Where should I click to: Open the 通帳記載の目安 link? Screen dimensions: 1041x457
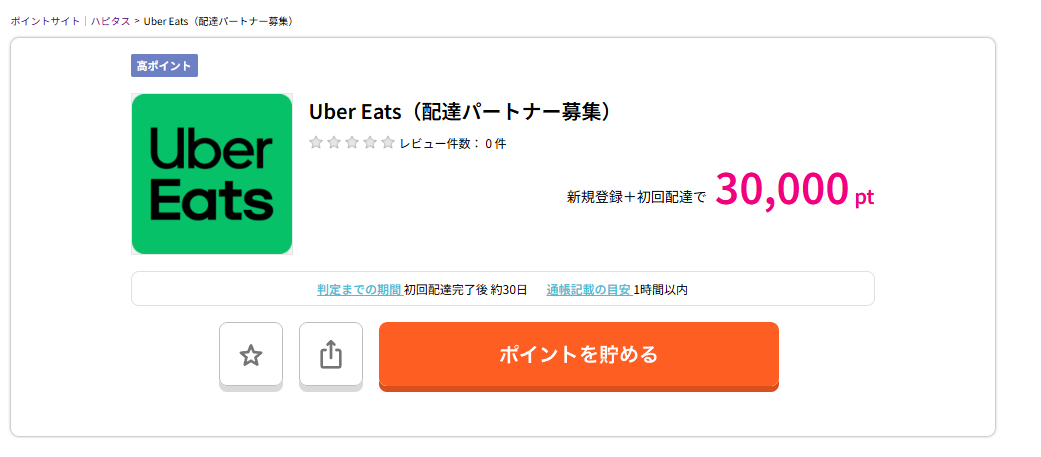(x=589, y=290)
